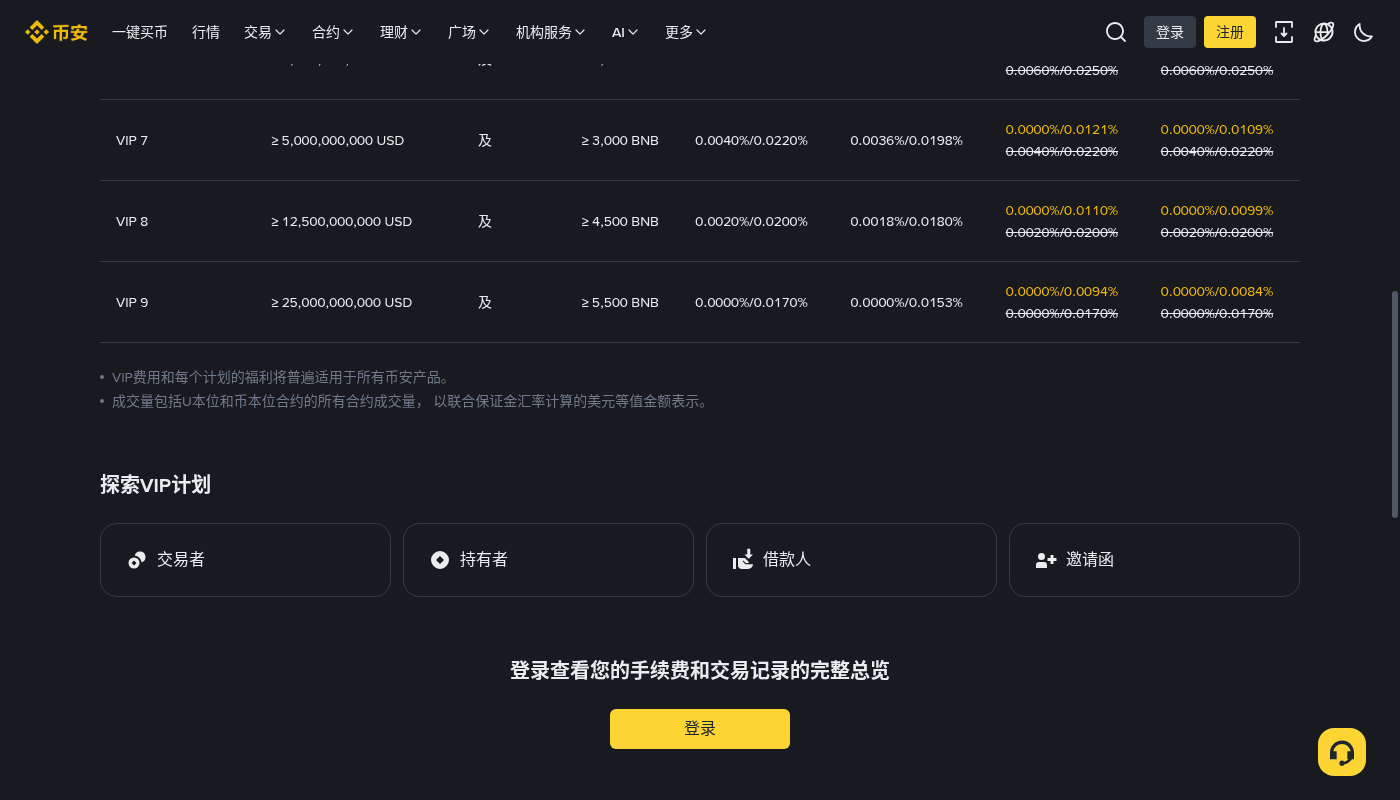Image resolution: width=1400 pixels, height=800 pixels.
Task: Click the download app icon
Action: [x=1284, y=32]
